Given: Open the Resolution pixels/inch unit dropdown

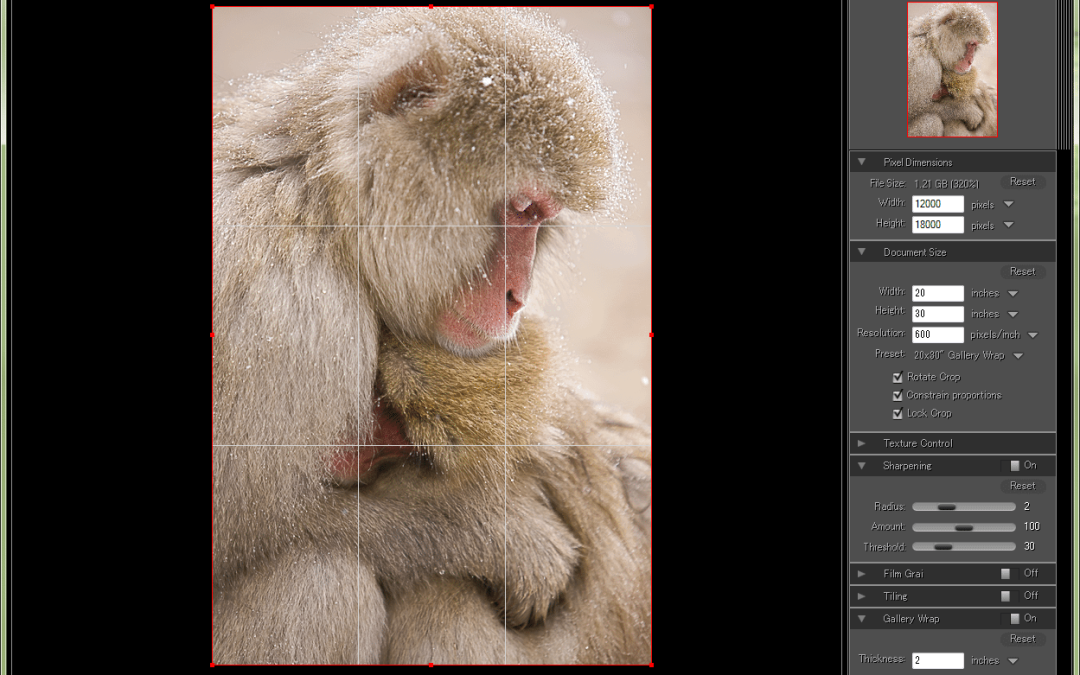Looking at the screenshot, I should pos(1033,335).
